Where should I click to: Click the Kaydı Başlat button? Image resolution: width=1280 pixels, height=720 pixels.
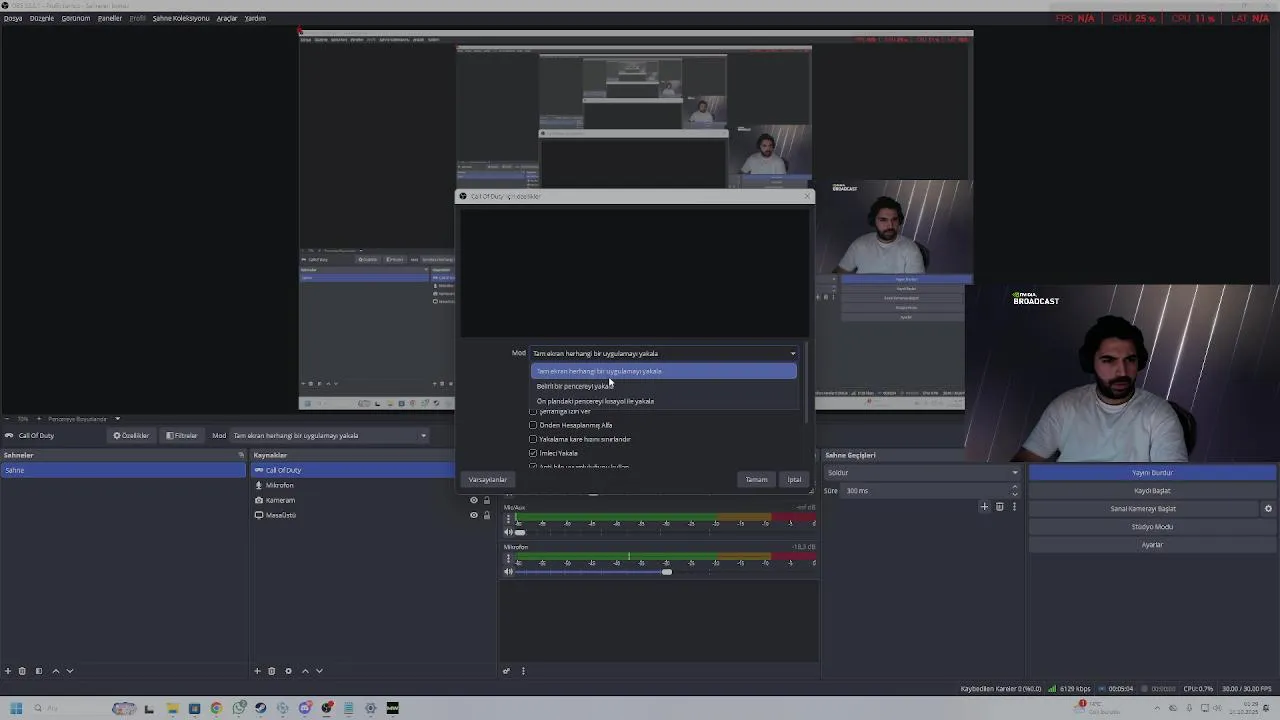1152,490
